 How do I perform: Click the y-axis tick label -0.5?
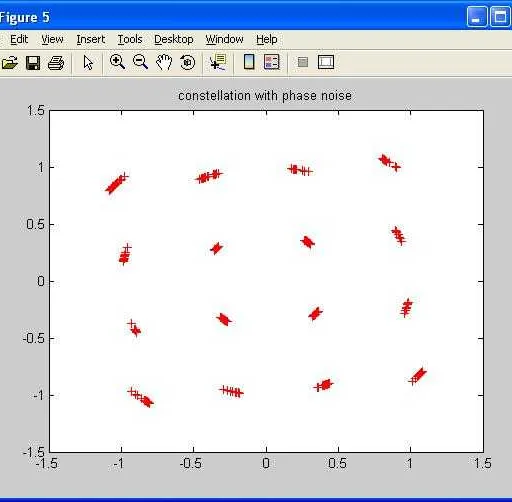[x=34, y=338]
